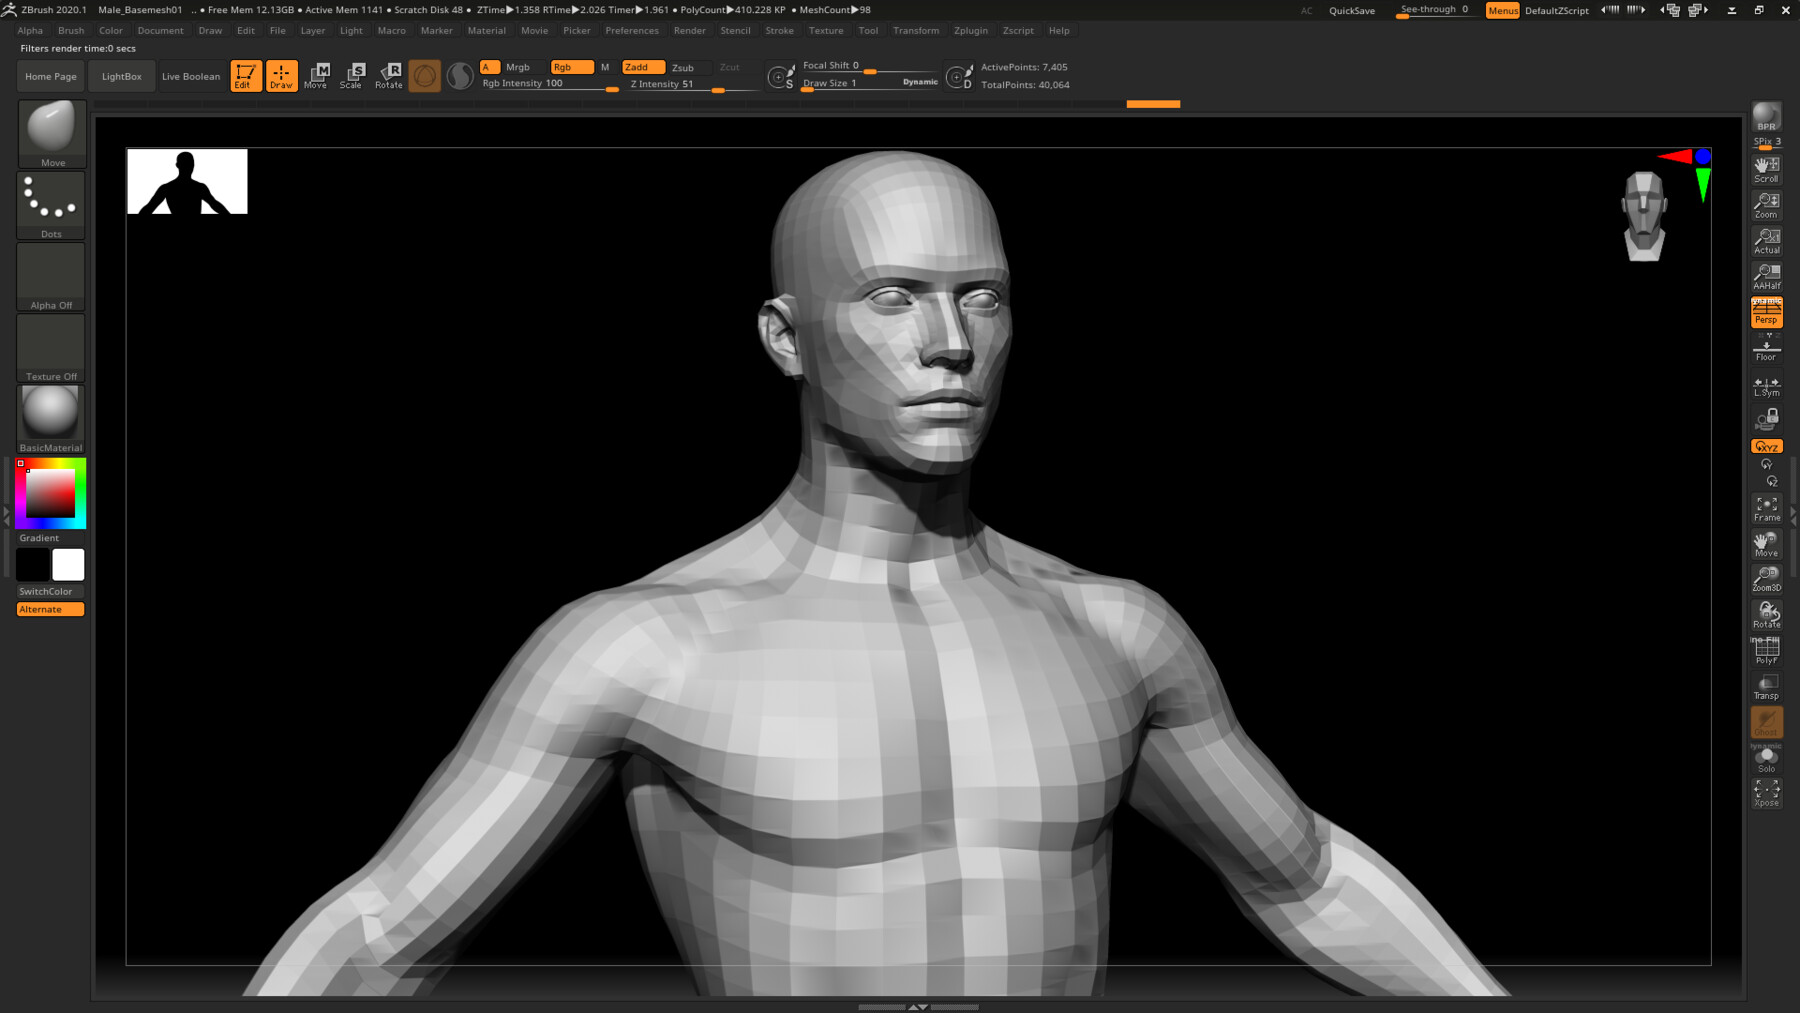Viewport: 1800px width, 1013px height.
Task: Click the Frame tool on the right sidebar
Action: 1766,508
